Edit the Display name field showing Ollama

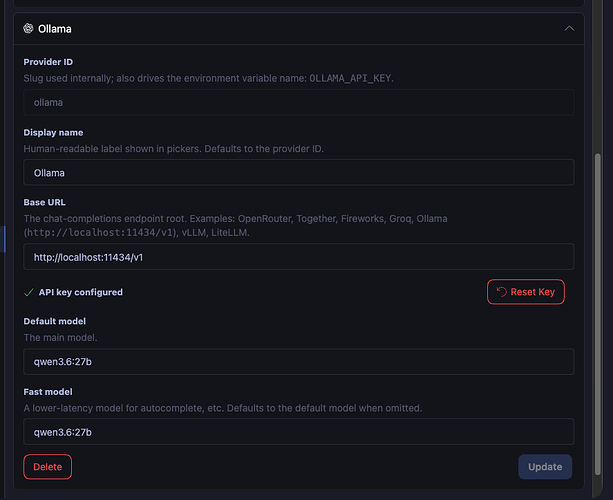[x=299, y=172]
